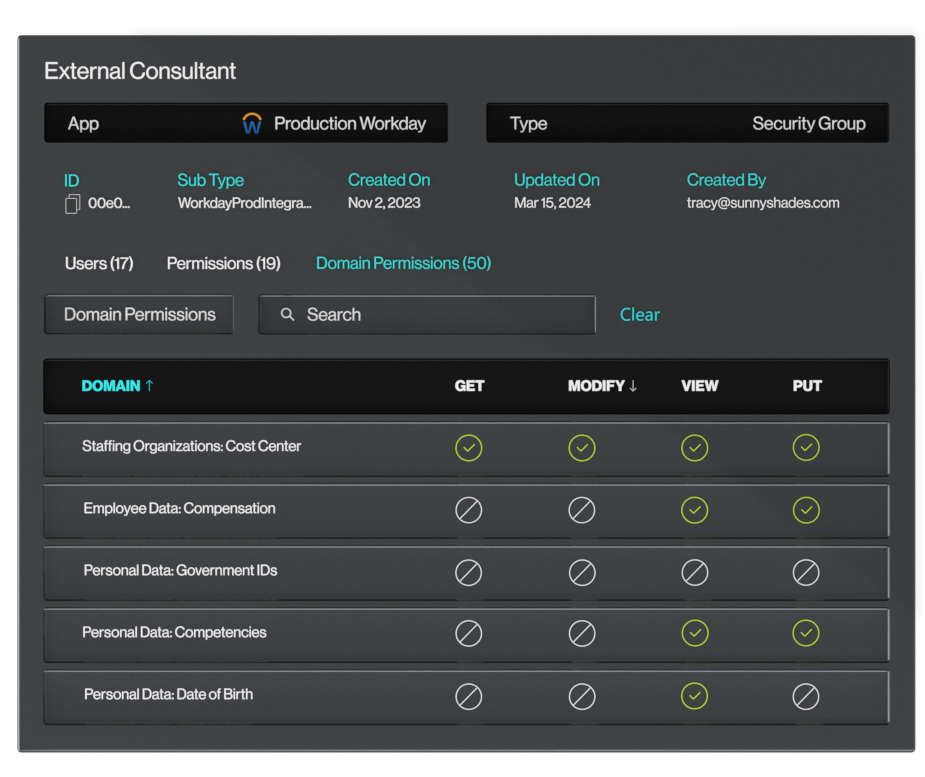Open the Domain Permissions filter button

click(x=139, y=315)
